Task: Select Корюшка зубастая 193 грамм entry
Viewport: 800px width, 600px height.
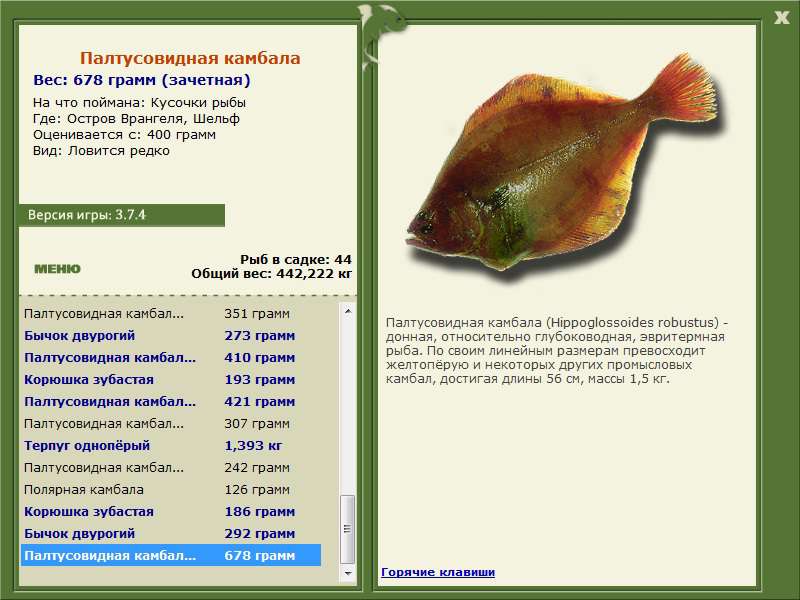Action: 160,380
